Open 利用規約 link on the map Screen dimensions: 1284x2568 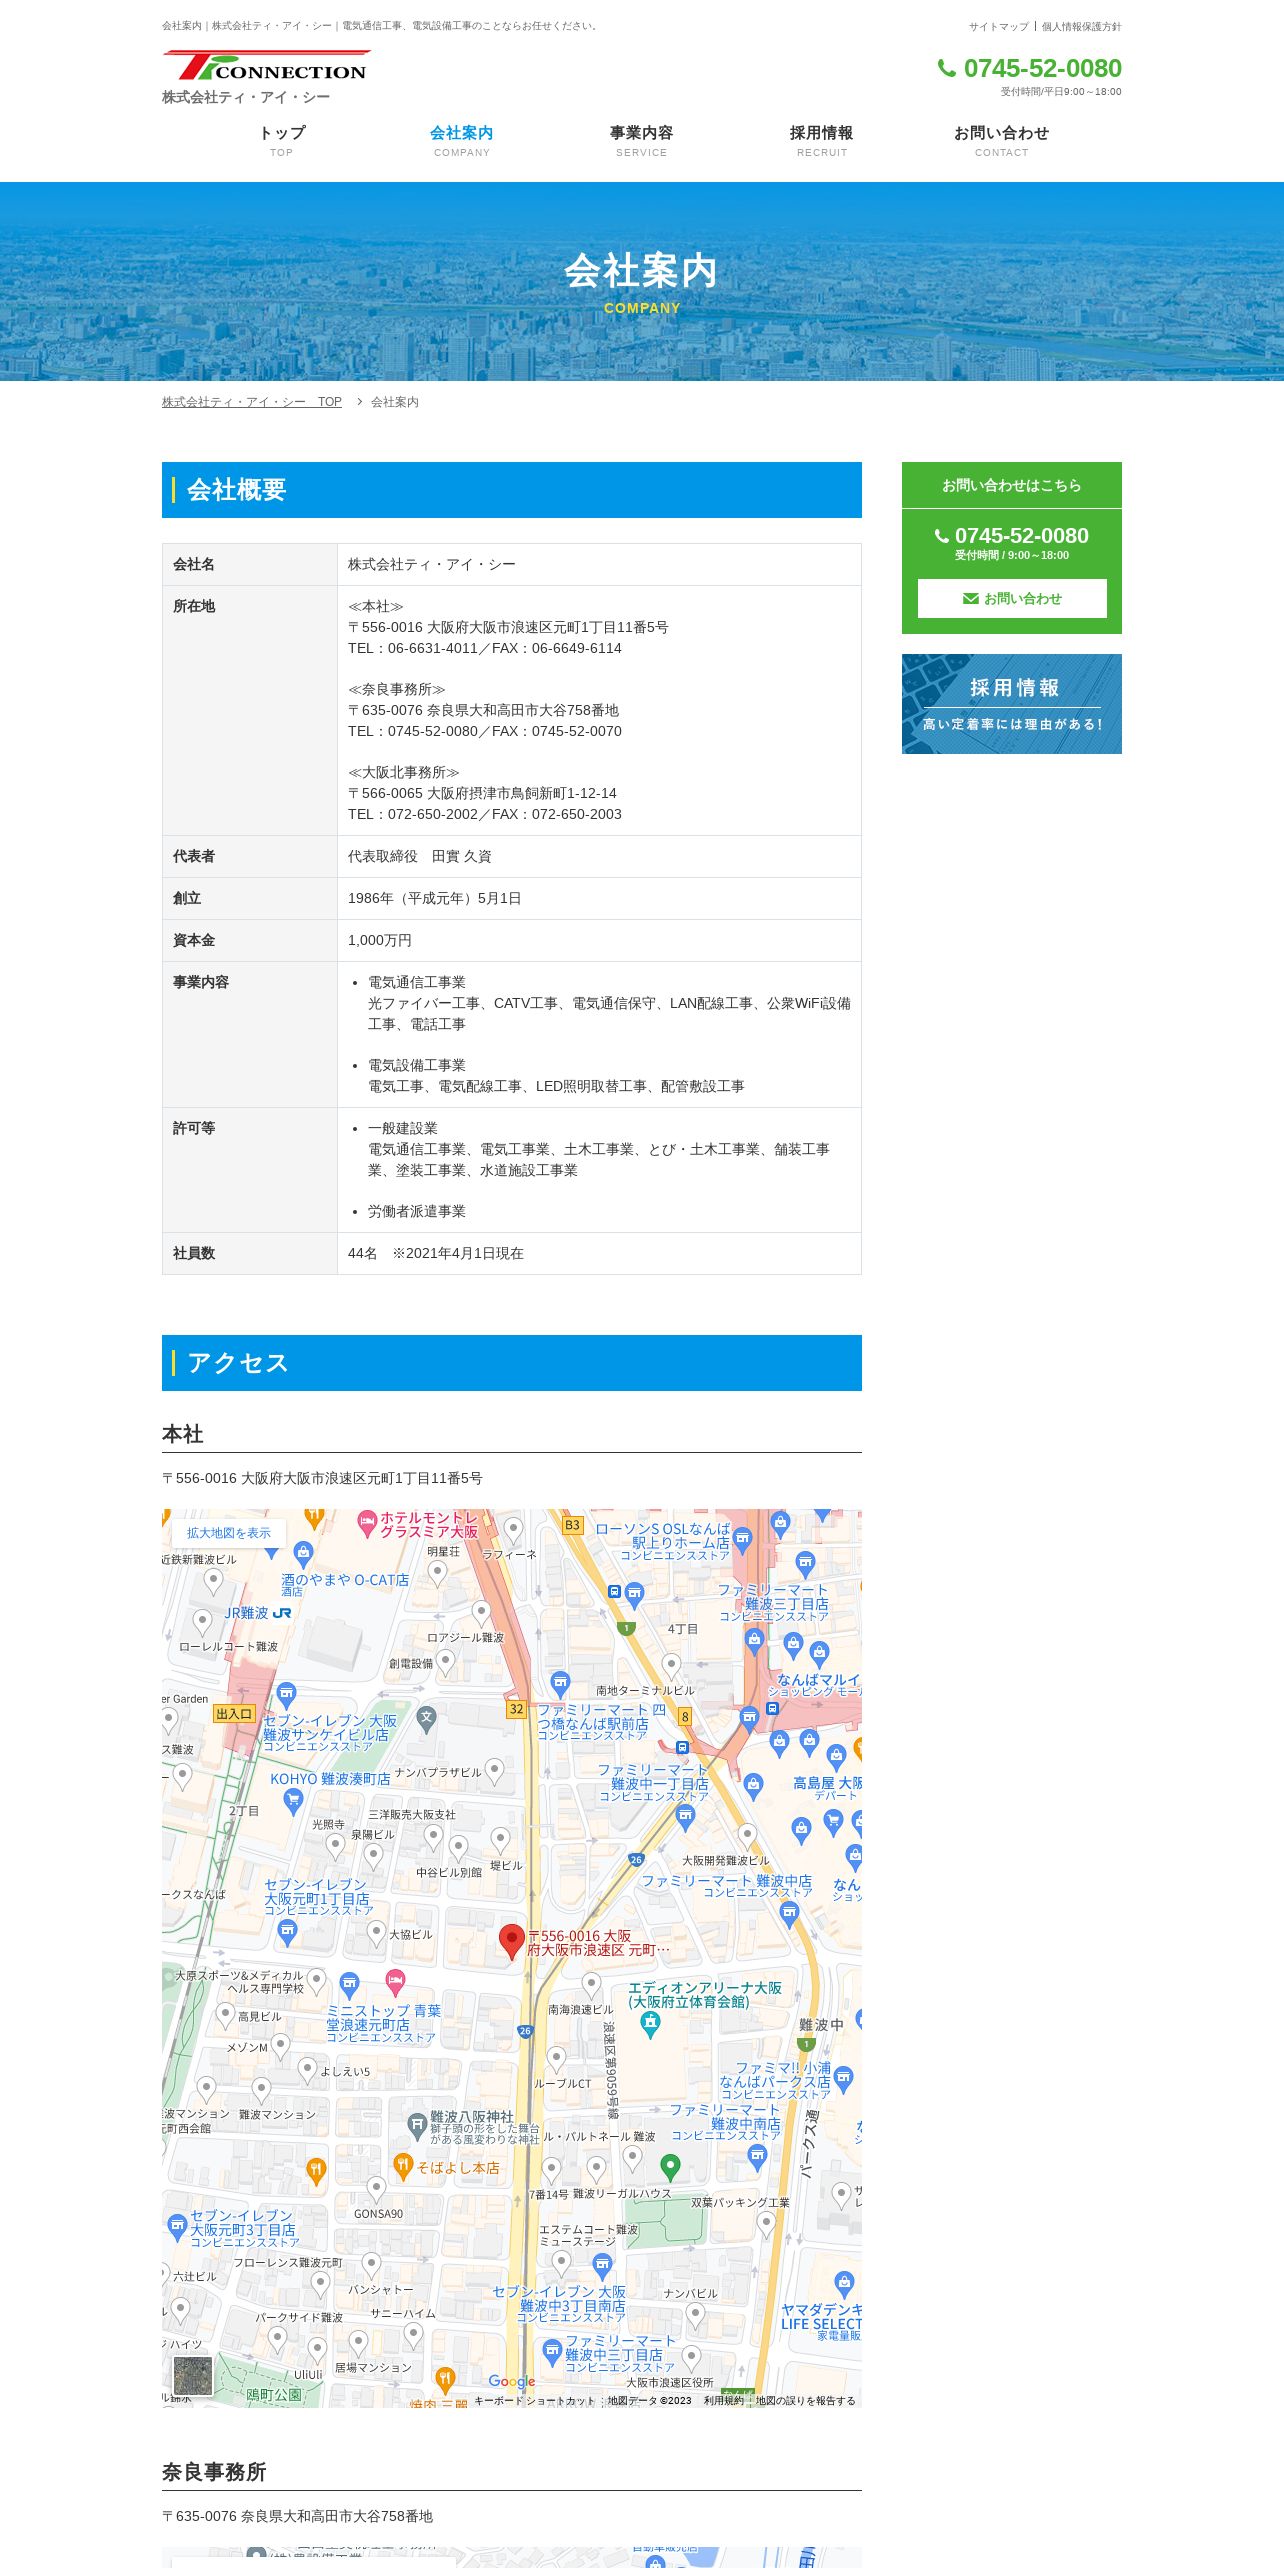click(723, 2400)
